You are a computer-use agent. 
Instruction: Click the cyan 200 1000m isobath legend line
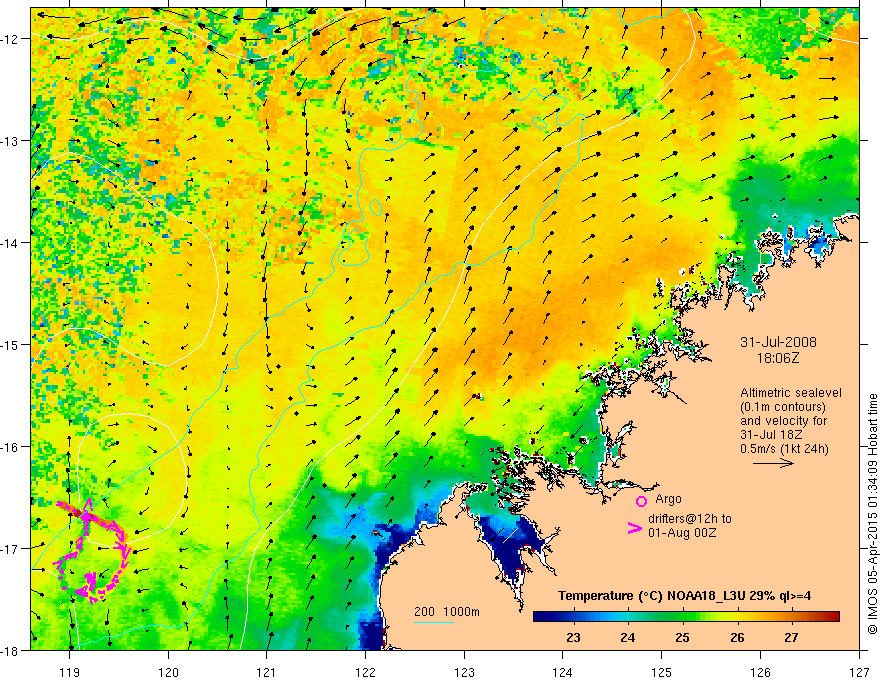point(434,622)
